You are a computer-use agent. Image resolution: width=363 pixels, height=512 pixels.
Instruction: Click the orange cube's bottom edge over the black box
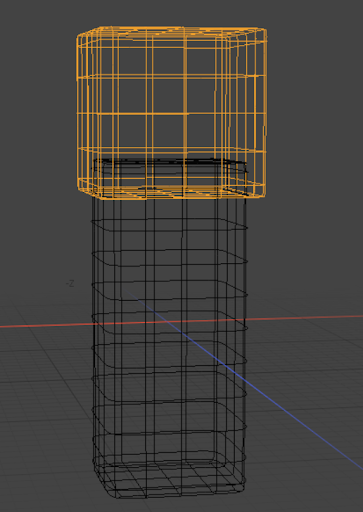pos(172,196)
